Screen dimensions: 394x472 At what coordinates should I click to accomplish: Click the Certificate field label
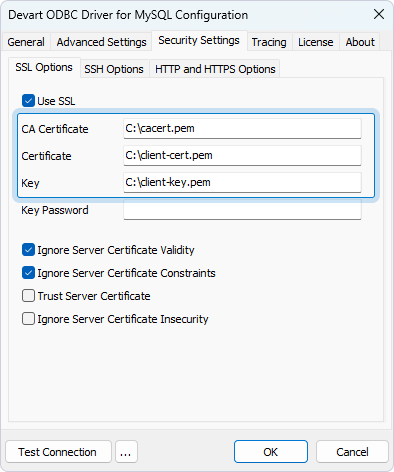[46, 156]
